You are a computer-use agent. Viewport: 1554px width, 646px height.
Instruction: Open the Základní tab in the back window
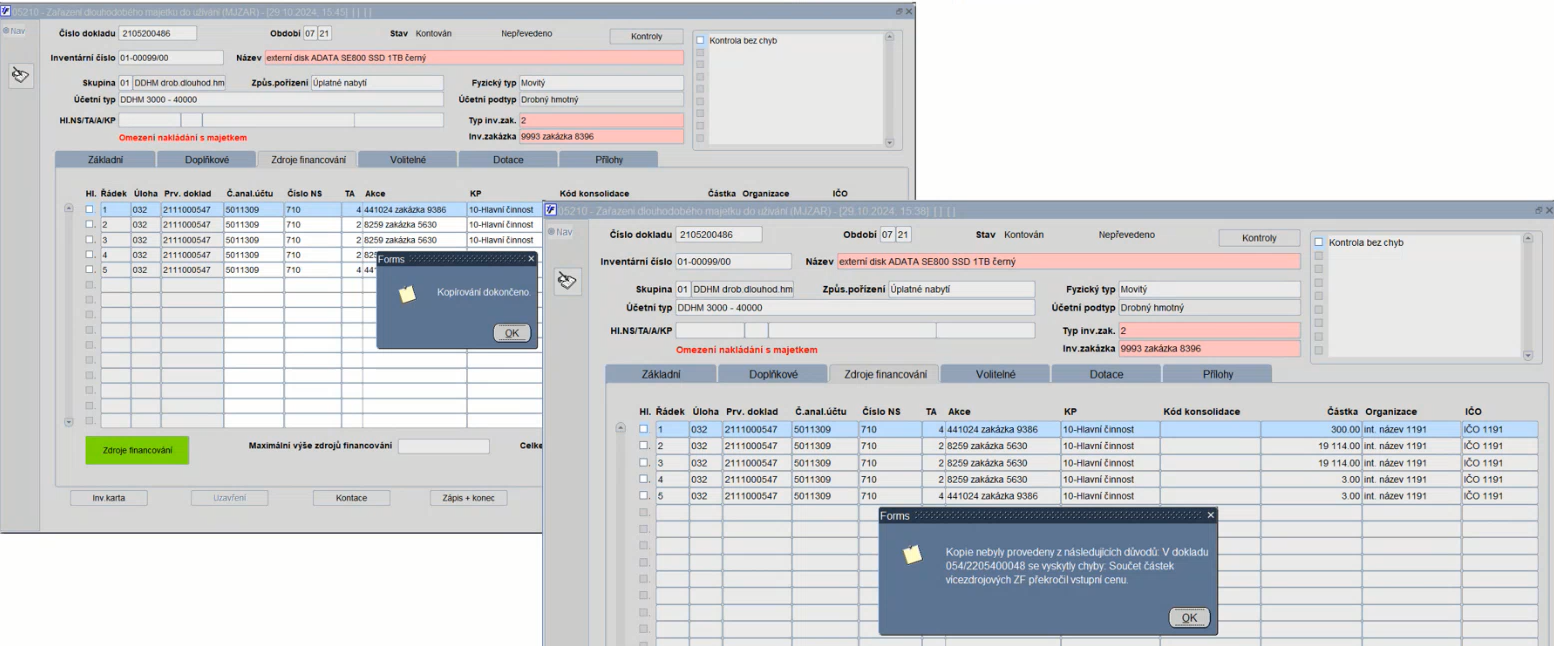point(104,159)
